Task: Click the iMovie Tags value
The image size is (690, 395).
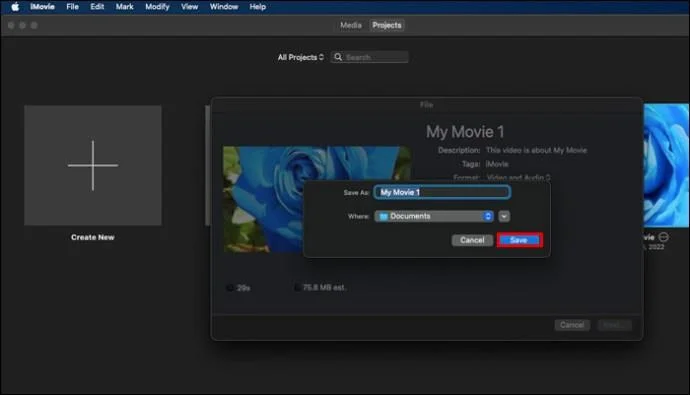Action: click(x=497, y=164)
